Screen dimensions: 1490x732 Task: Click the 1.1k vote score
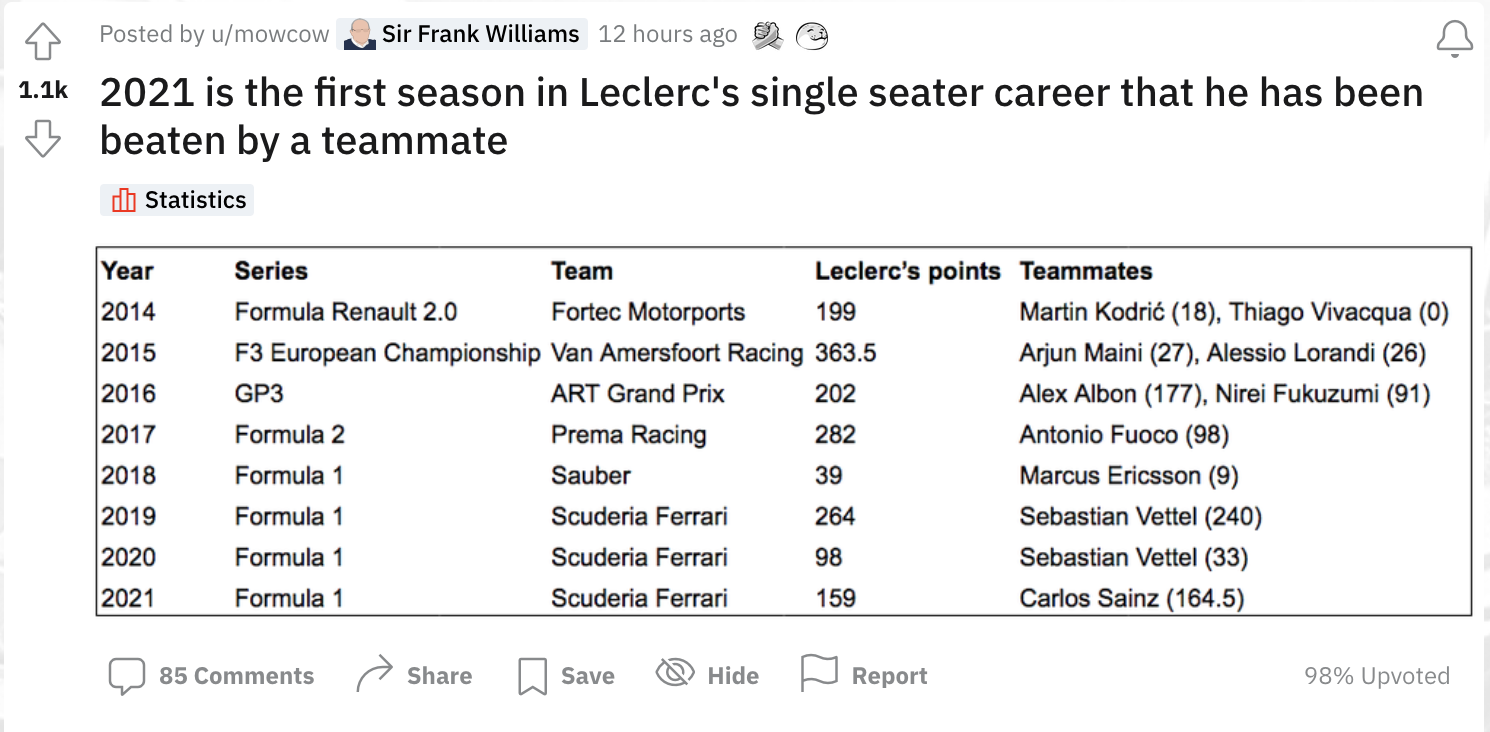tap(43, 91)
